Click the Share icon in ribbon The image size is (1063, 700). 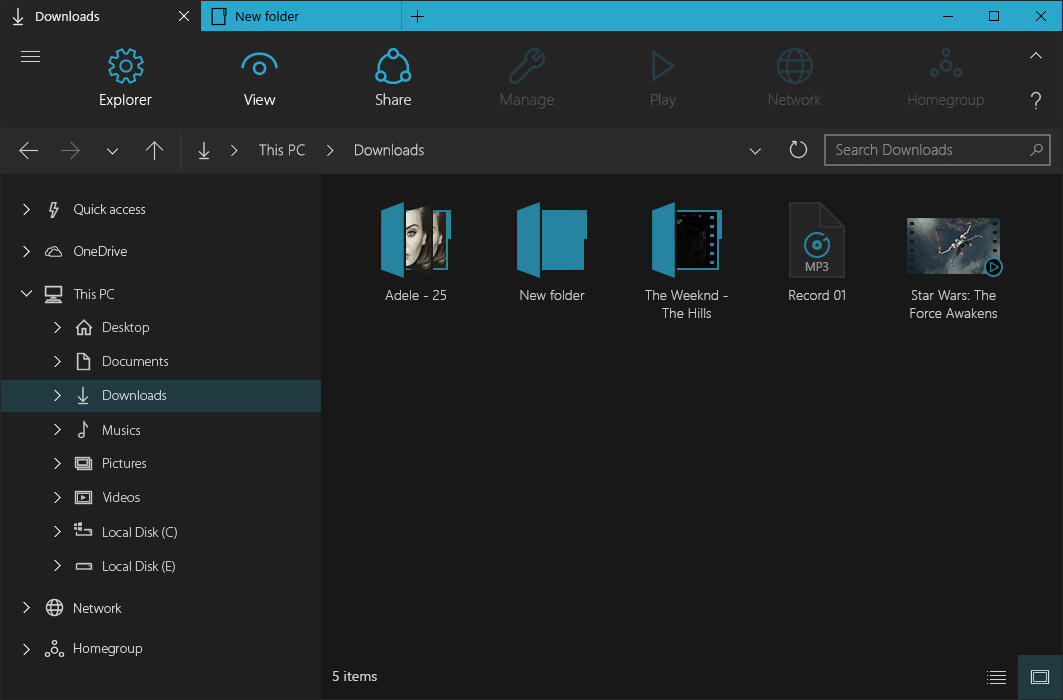[393, 64]
